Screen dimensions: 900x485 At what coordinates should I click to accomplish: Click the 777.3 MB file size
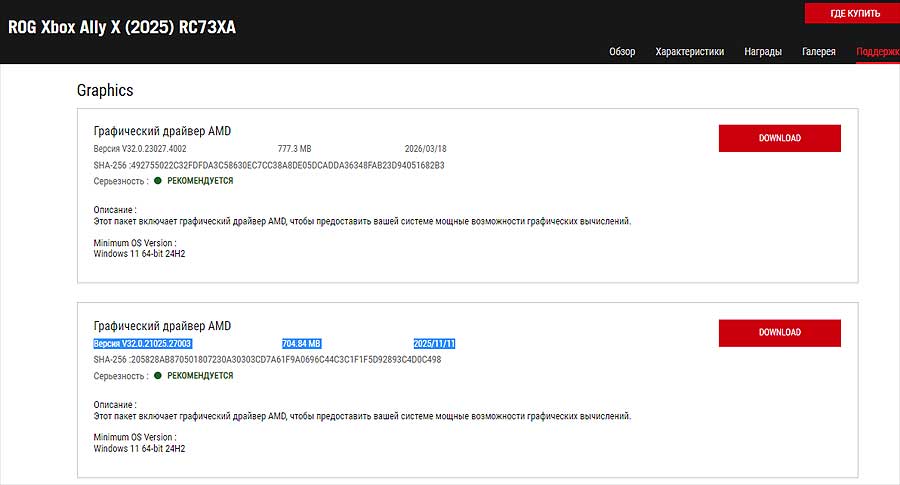294,149
